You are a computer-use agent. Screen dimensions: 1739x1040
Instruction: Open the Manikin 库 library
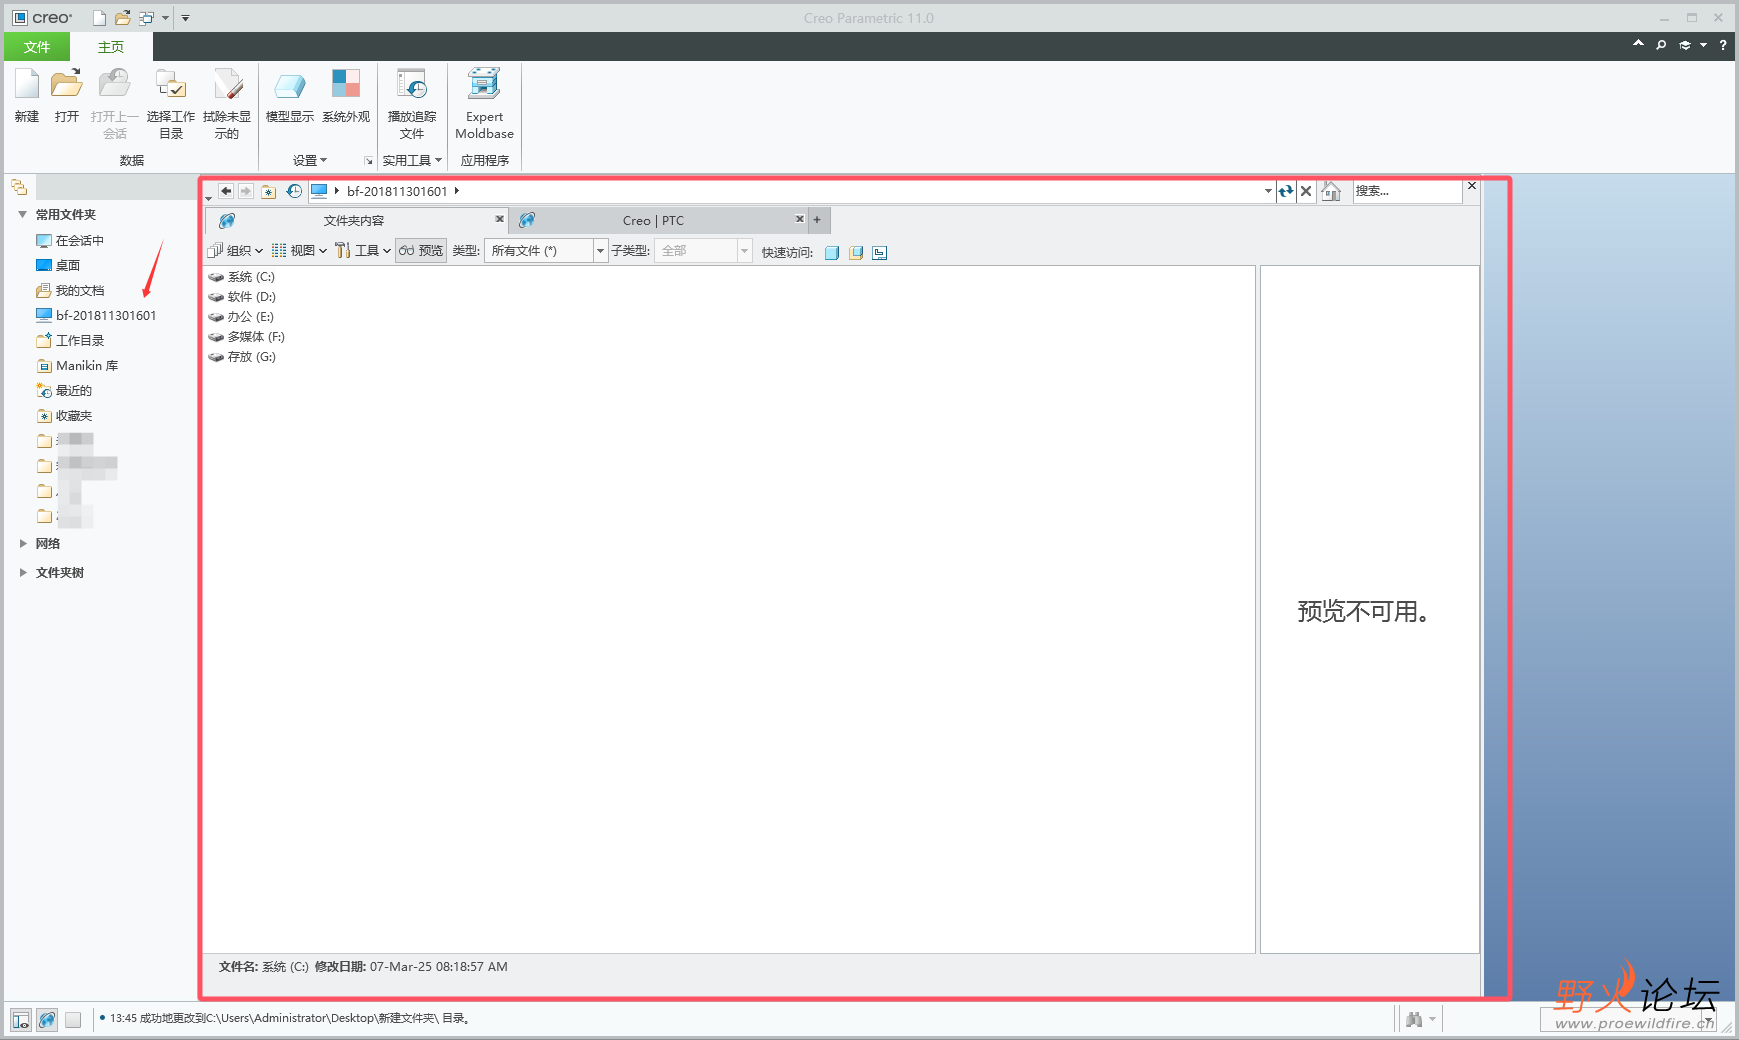(77, 366)
